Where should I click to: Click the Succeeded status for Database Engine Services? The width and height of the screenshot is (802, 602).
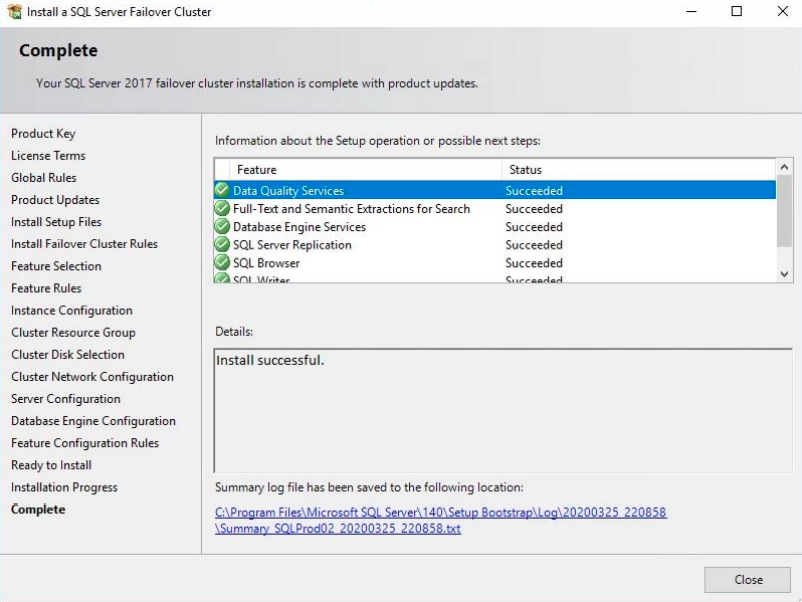pos(534,227)
